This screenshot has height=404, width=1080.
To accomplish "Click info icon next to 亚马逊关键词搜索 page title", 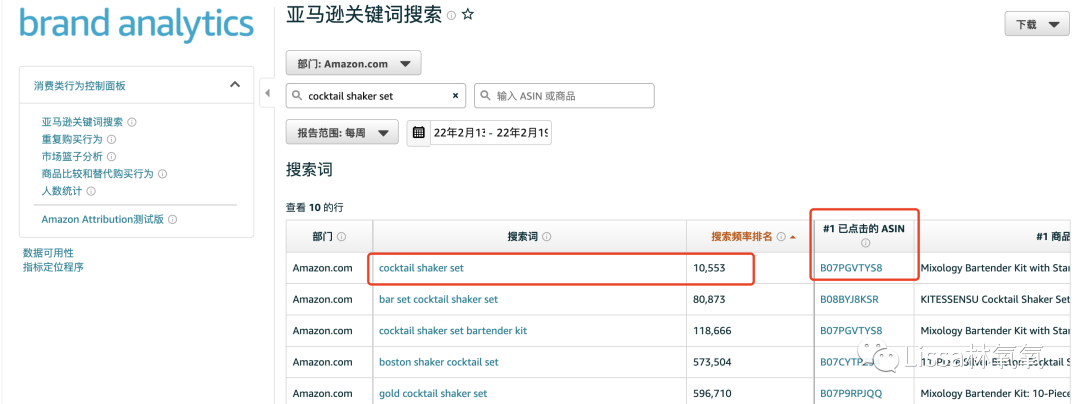I will (x=451, y=16).
